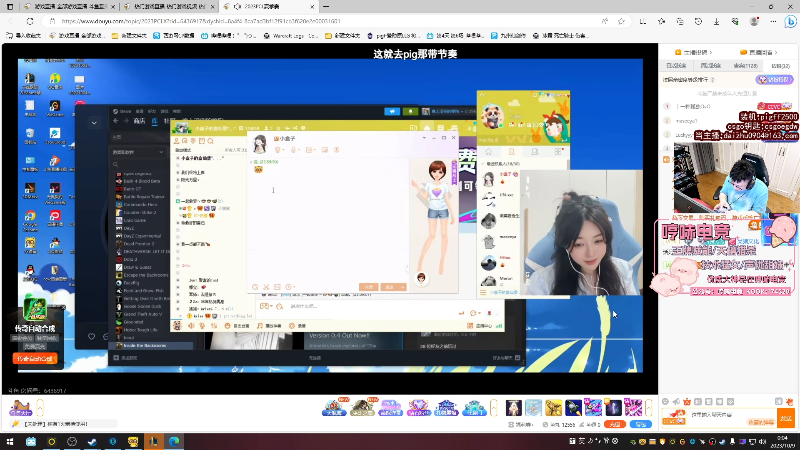Open the 导入收藏夹 bookmark
The image size is (800, 450).
pyautogui.click(x=23, y=36)
